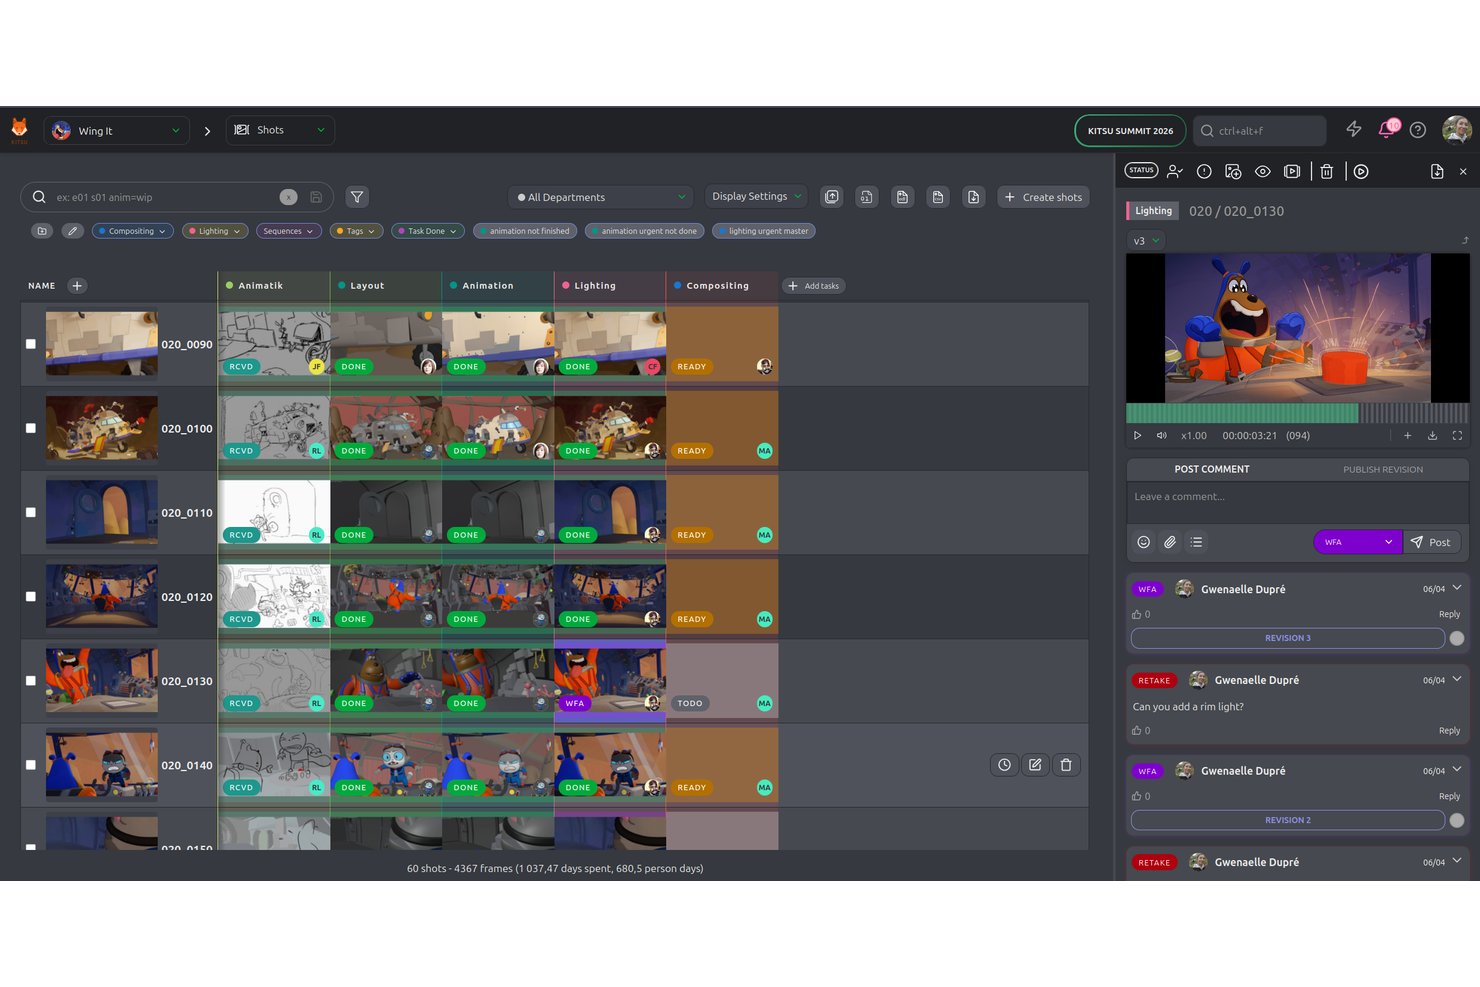This screenshot has height=987, width=1480.
Task: Close the Lighting task side panel
Action: (x=1463, y=171)
